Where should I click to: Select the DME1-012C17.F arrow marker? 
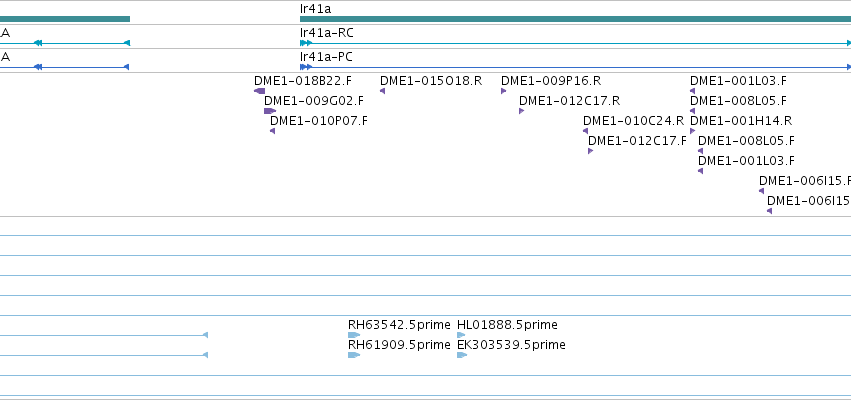pyautogui.click(x=590, y=151)
